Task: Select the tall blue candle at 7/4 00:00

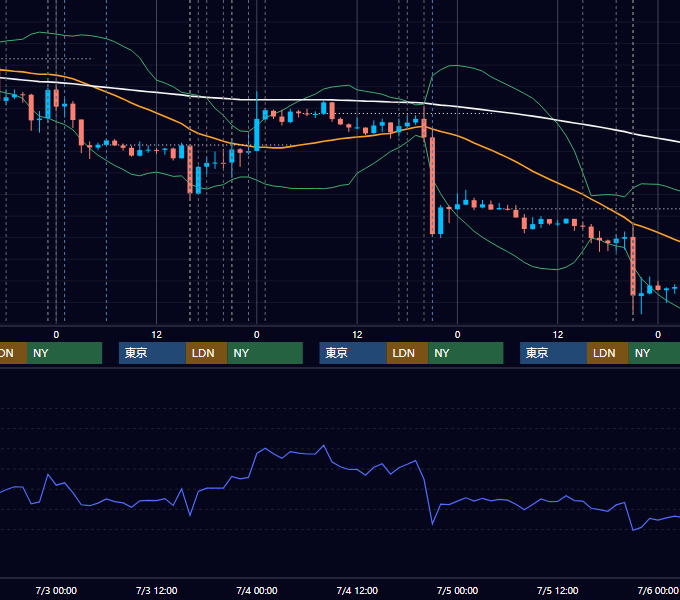Action: click(x=257, y=135)
